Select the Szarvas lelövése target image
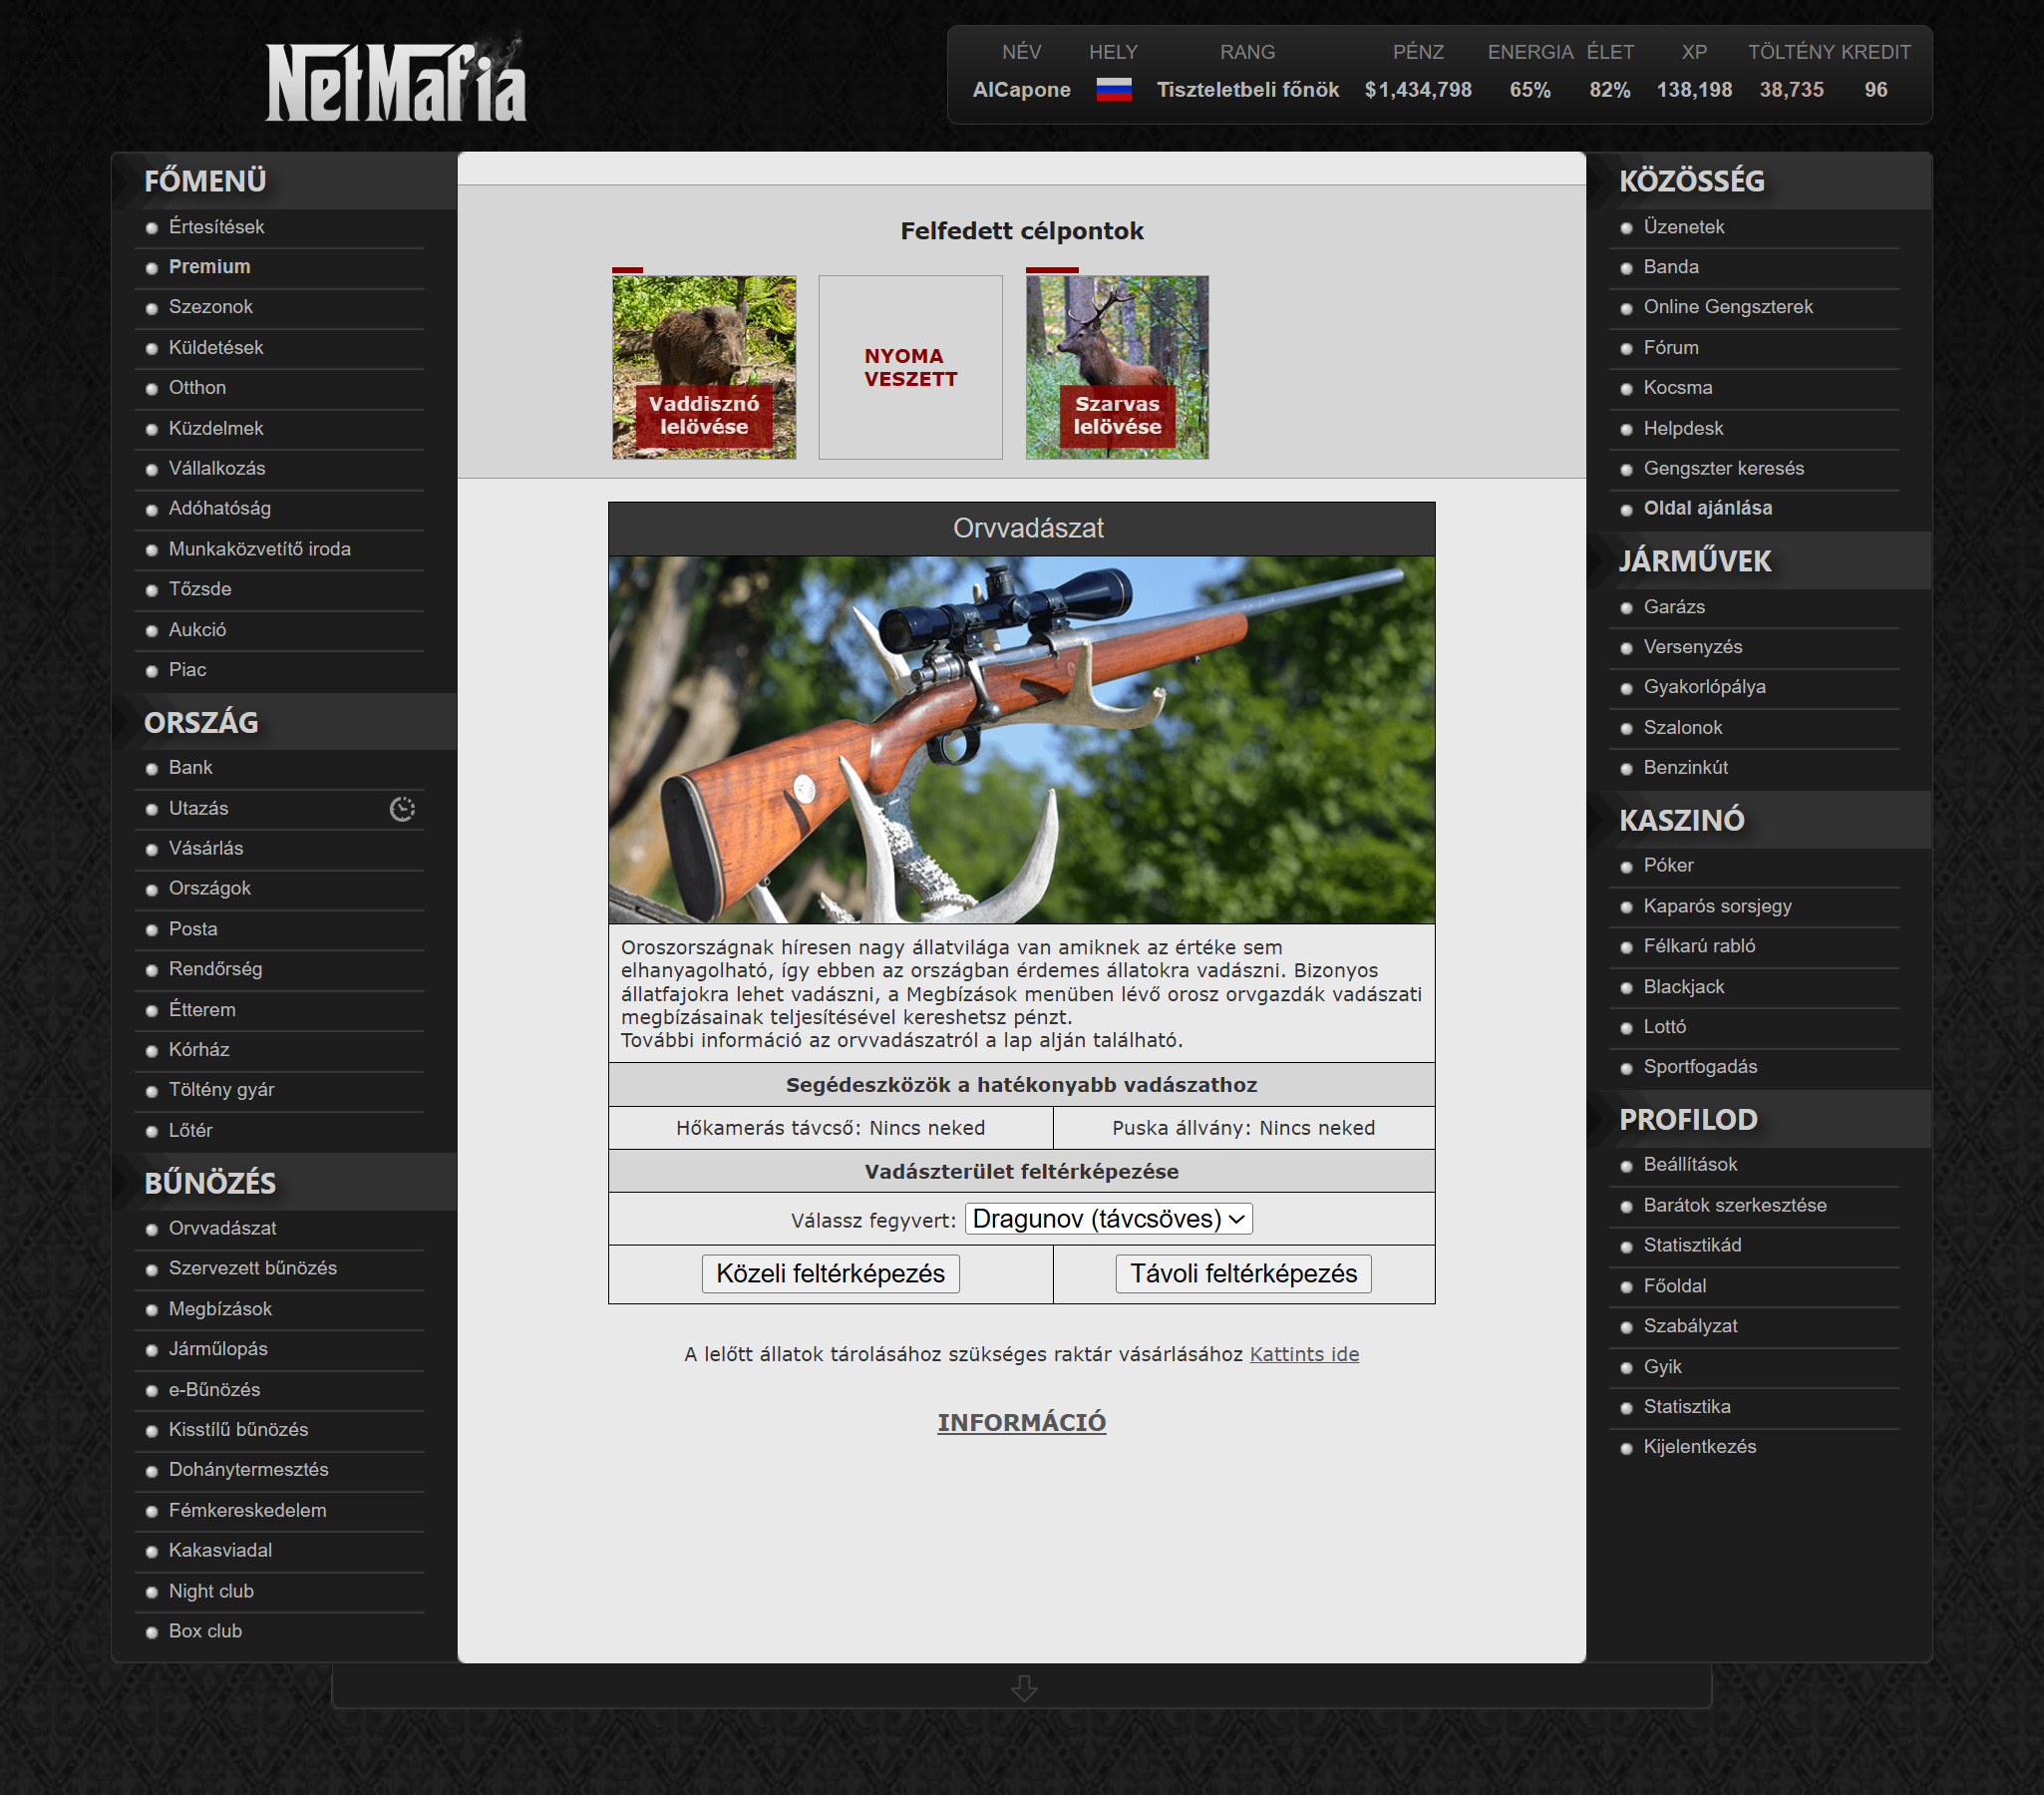The width and height of the screenshot is (2044, 1795). [x=1117, y=367]
